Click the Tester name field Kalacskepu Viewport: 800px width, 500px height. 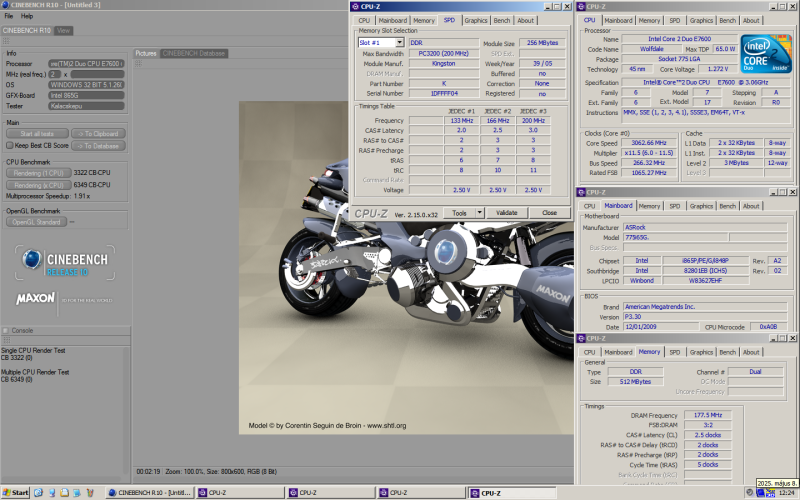(86, 106)
